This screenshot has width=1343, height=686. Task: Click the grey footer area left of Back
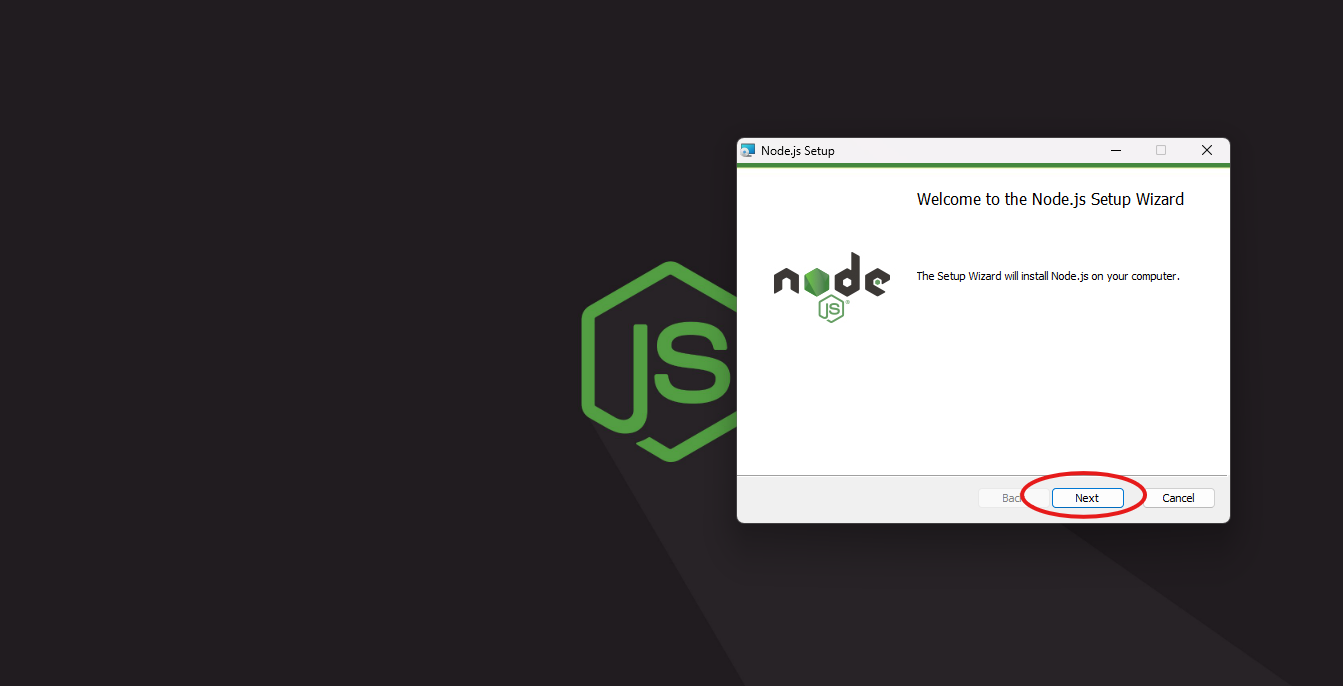pyautogui.click(x=850, y=498)
